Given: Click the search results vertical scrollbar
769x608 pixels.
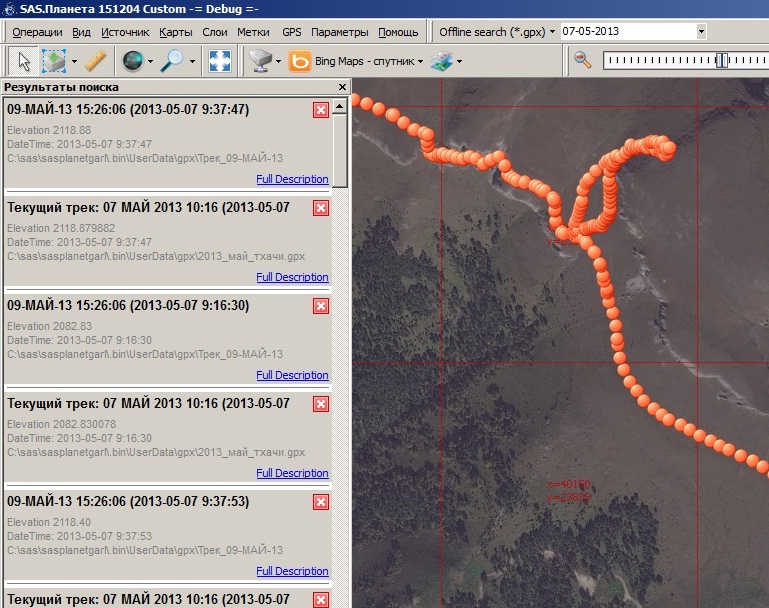Looking at the screenshot, I should tap(340, 140).
